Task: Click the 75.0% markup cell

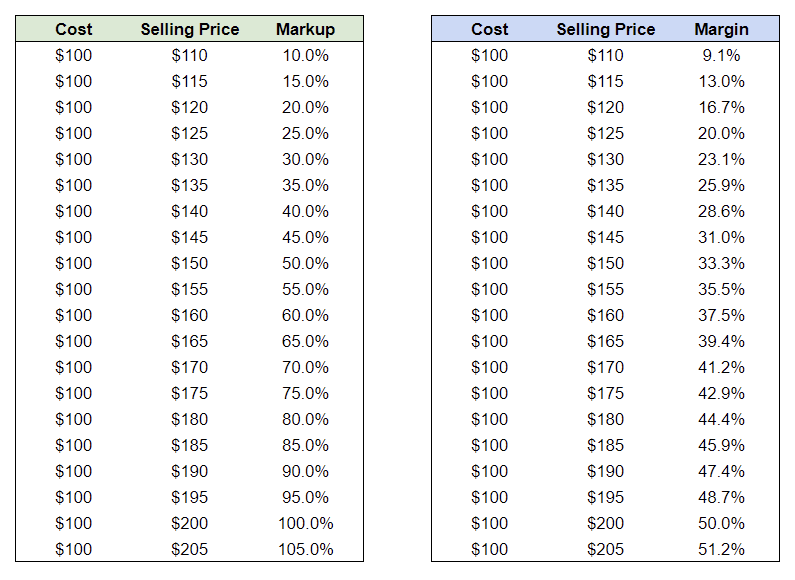Action: click(x=305, y=393)
